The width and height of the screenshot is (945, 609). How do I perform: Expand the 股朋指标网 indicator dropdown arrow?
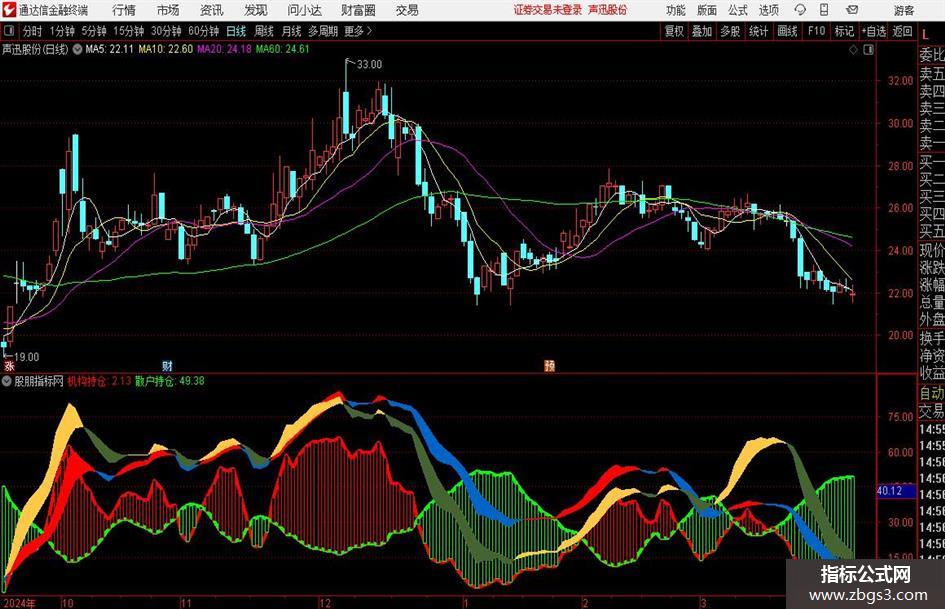(x=7, y=381)
